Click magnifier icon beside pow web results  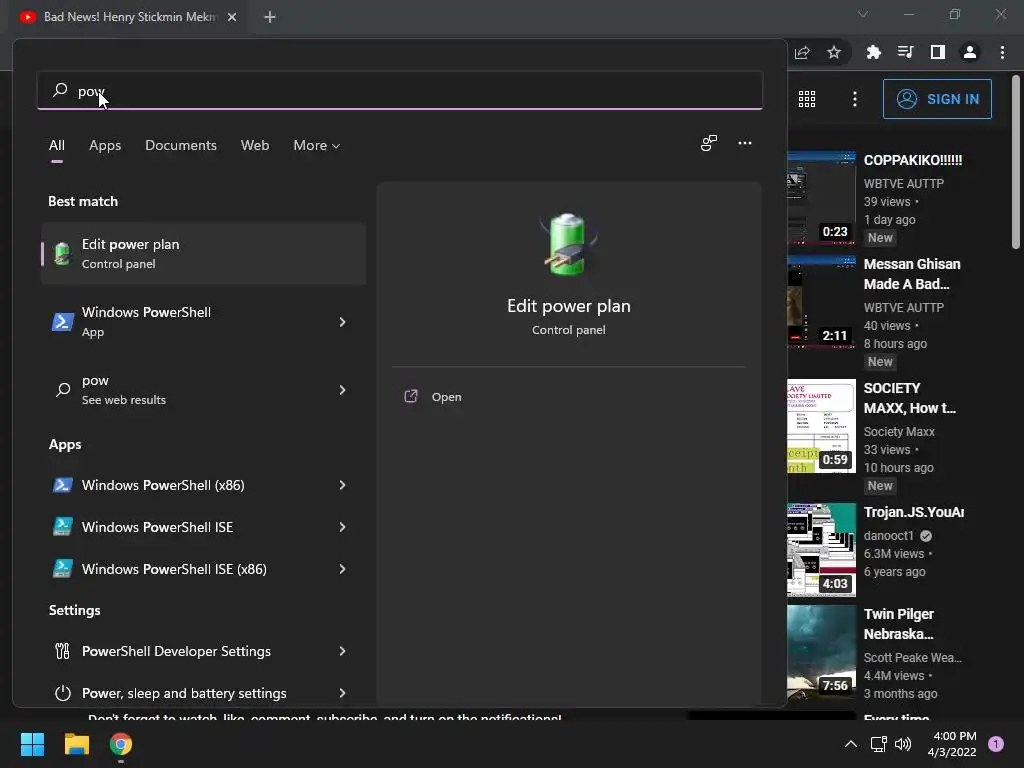coord(63,390)
